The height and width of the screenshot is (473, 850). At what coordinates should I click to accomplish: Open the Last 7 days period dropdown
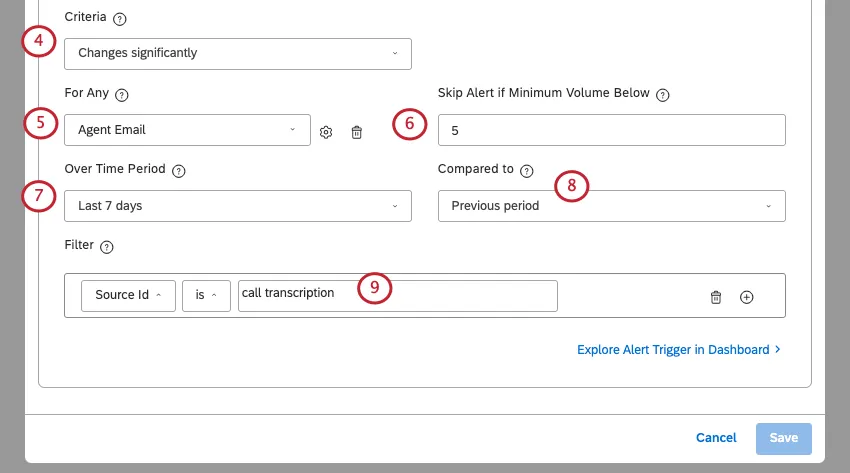pos(237,206)
